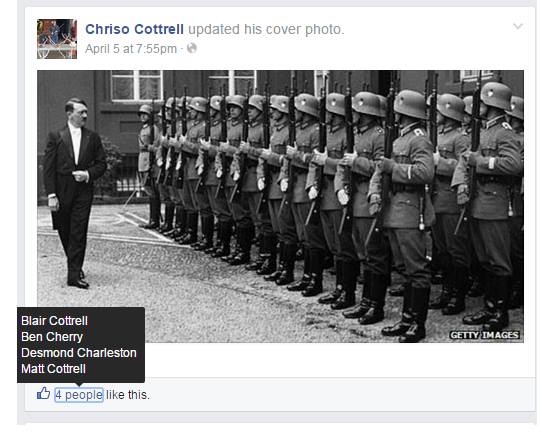Click the leftmost building window in the photo
Image resolution: width=542 pixels, height=434 pixels.
pos(137,85)
